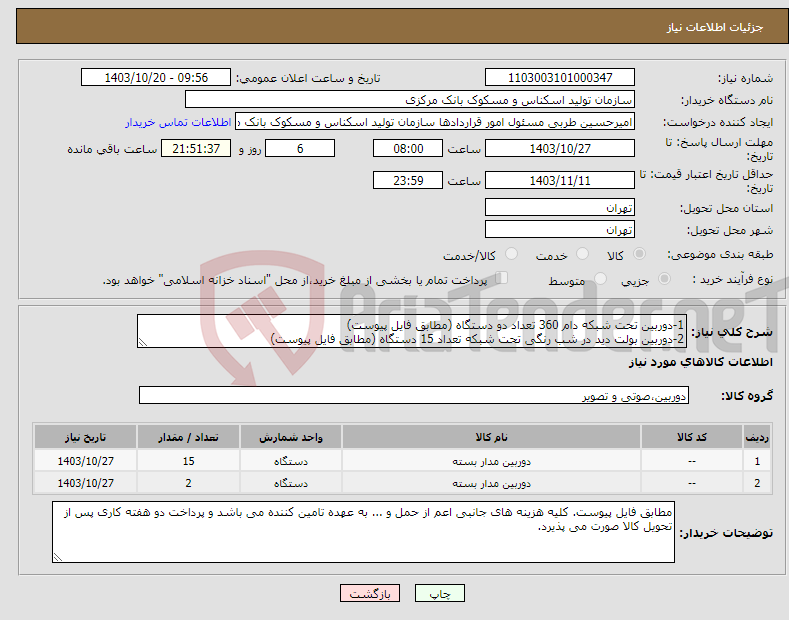Select the متوسط purchase type radio
This screenshot has height=620, width=789.
tap(600, 279)
